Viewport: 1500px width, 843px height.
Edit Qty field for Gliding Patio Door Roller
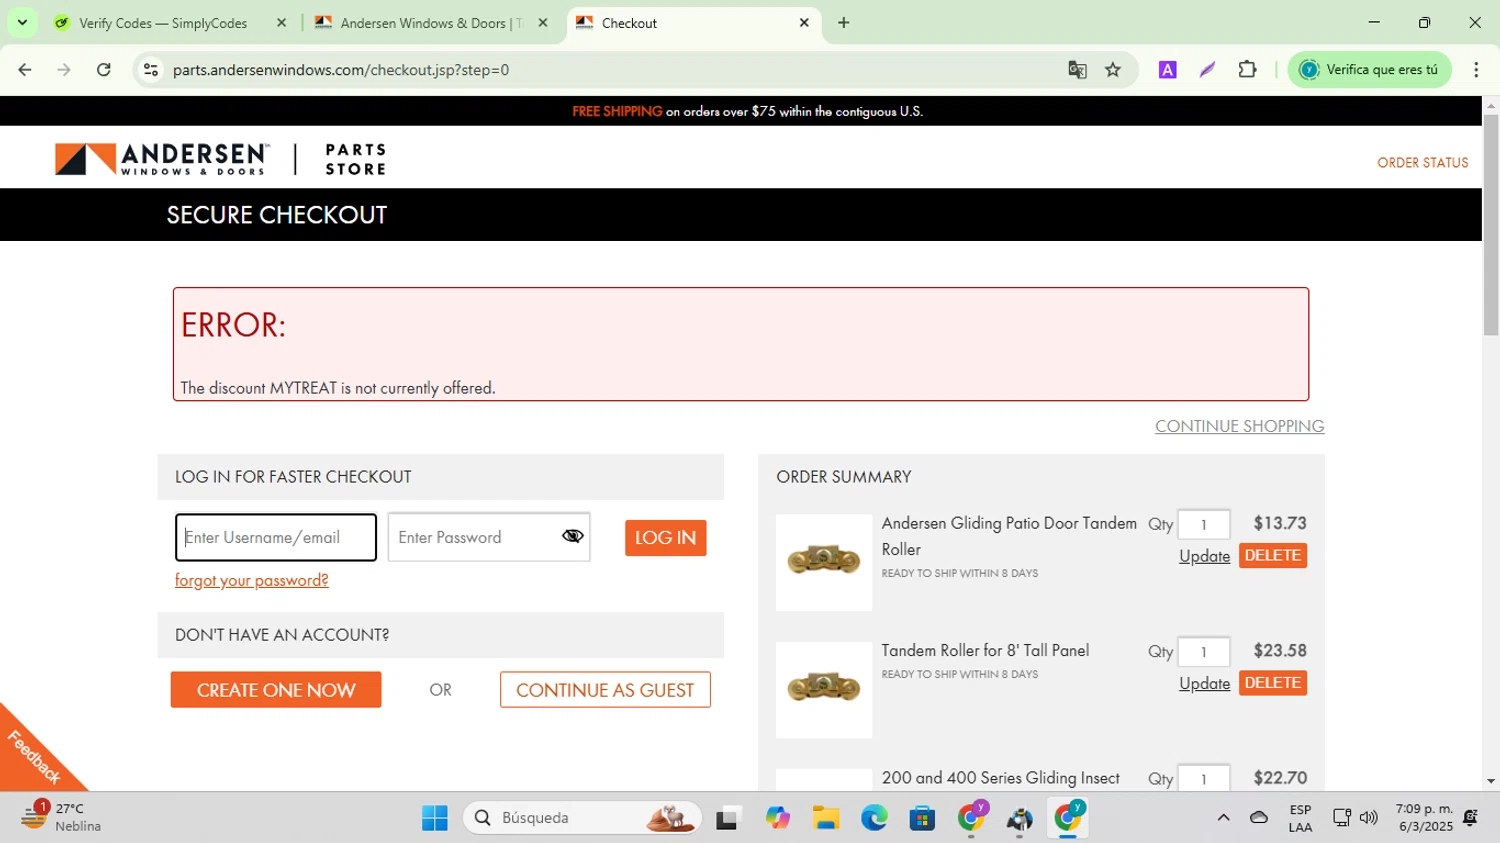(x=1203, y=524)
